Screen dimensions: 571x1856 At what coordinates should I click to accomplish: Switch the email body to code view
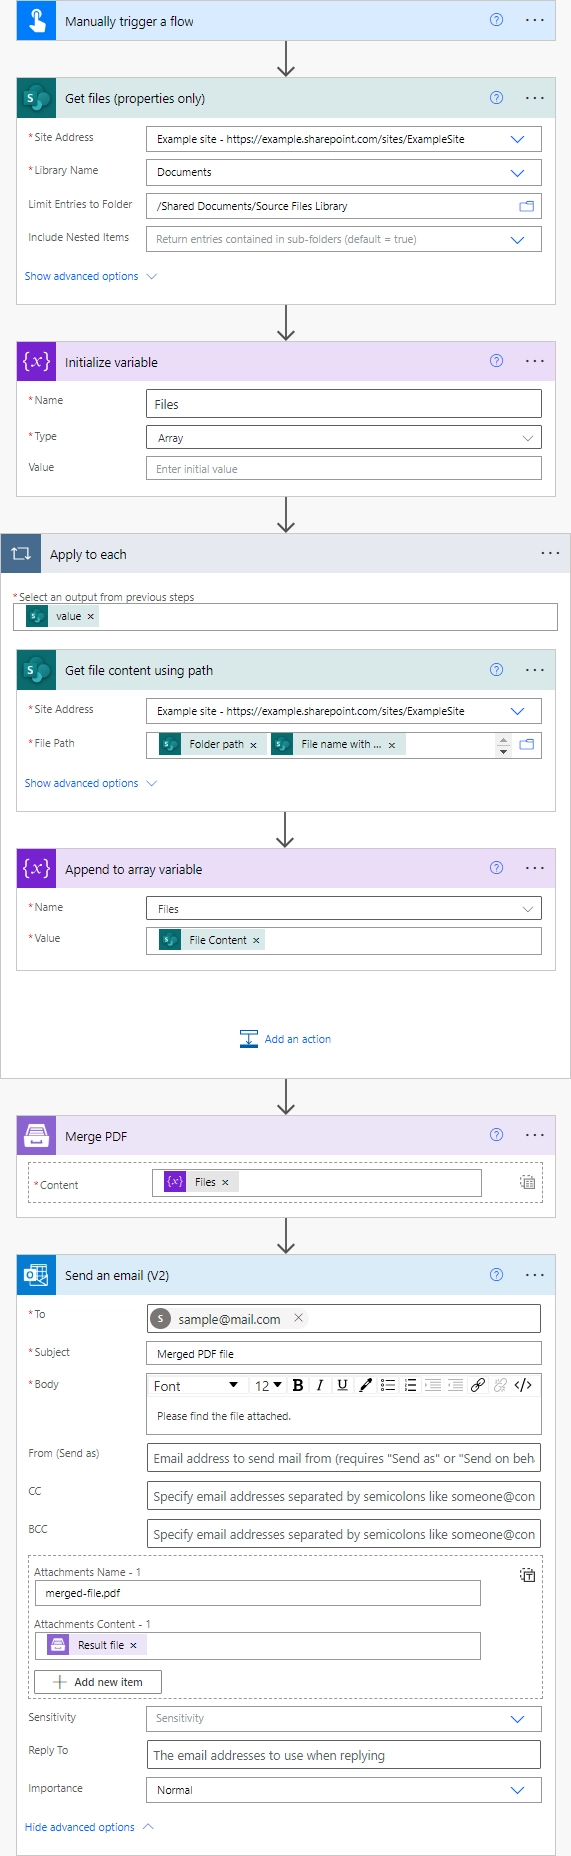click(523, 1385)
